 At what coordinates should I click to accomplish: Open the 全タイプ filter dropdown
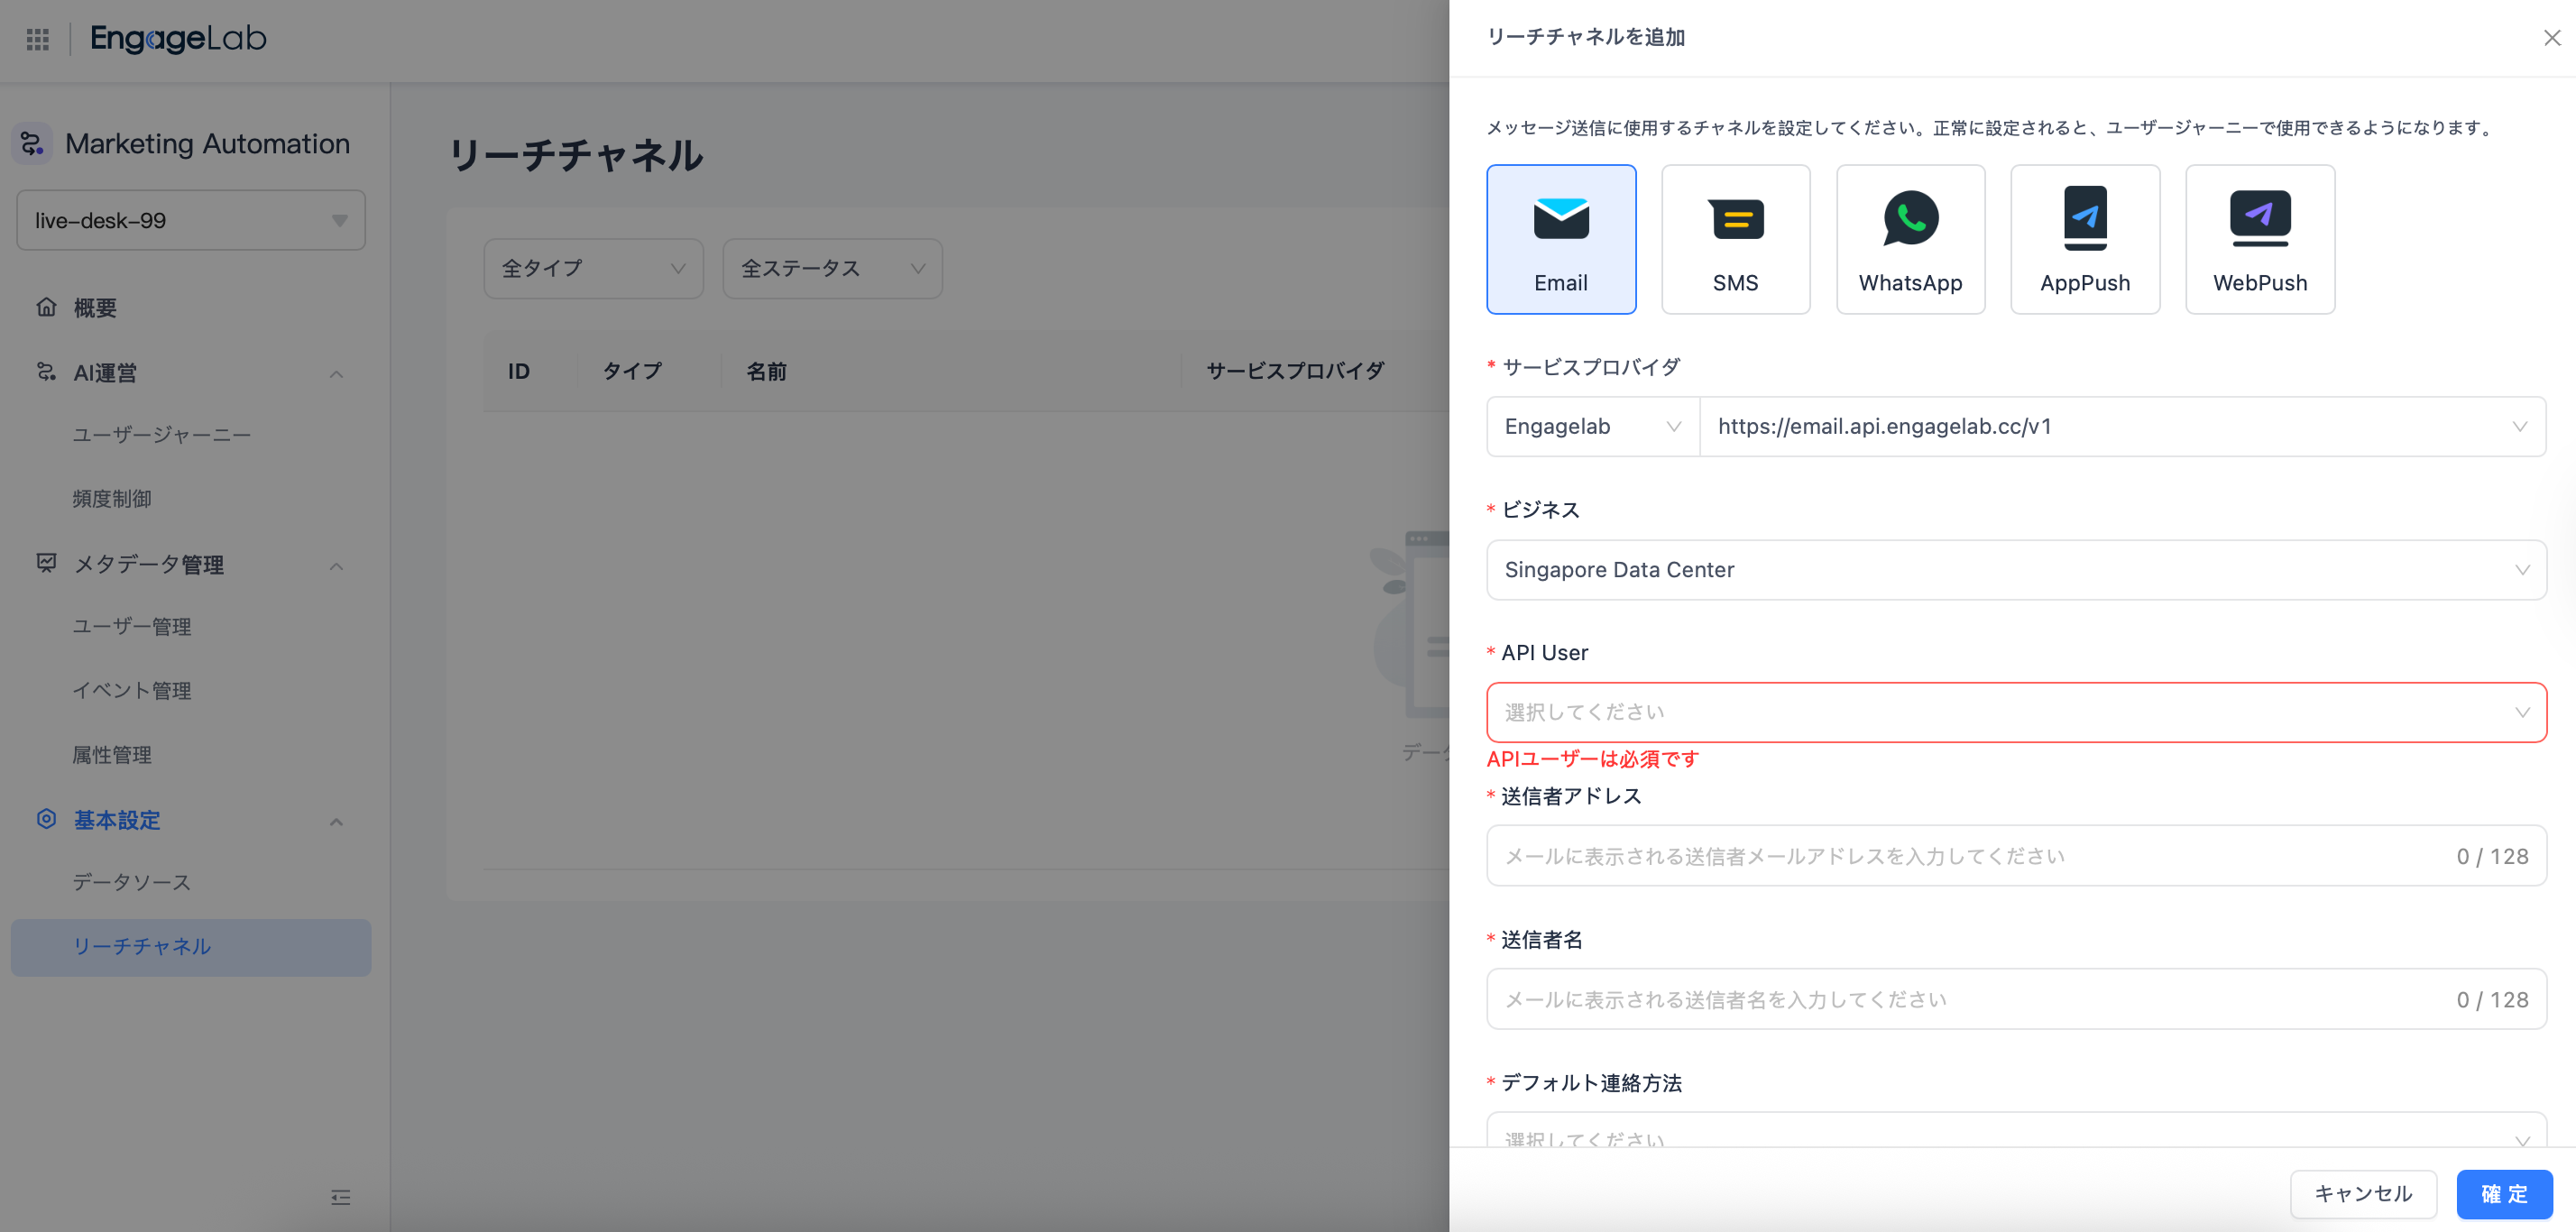pyautogui.click(x=593, y=268)
